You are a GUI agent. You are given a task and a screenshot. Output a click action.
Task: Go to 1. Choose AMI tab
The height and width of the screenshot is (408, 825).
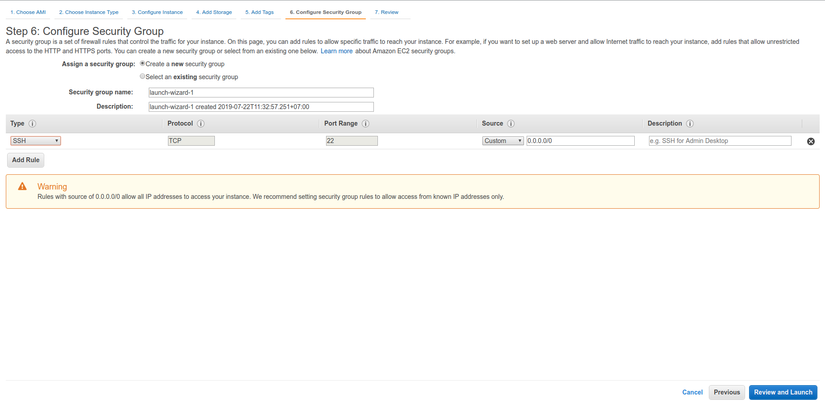tap(28, 12)
